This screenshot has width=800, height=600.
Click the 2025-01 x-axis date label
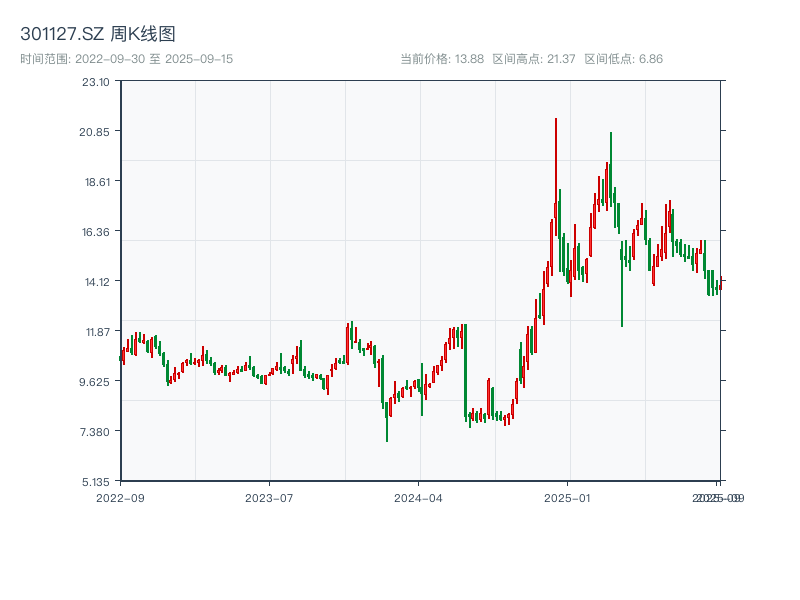coord(568,497)
